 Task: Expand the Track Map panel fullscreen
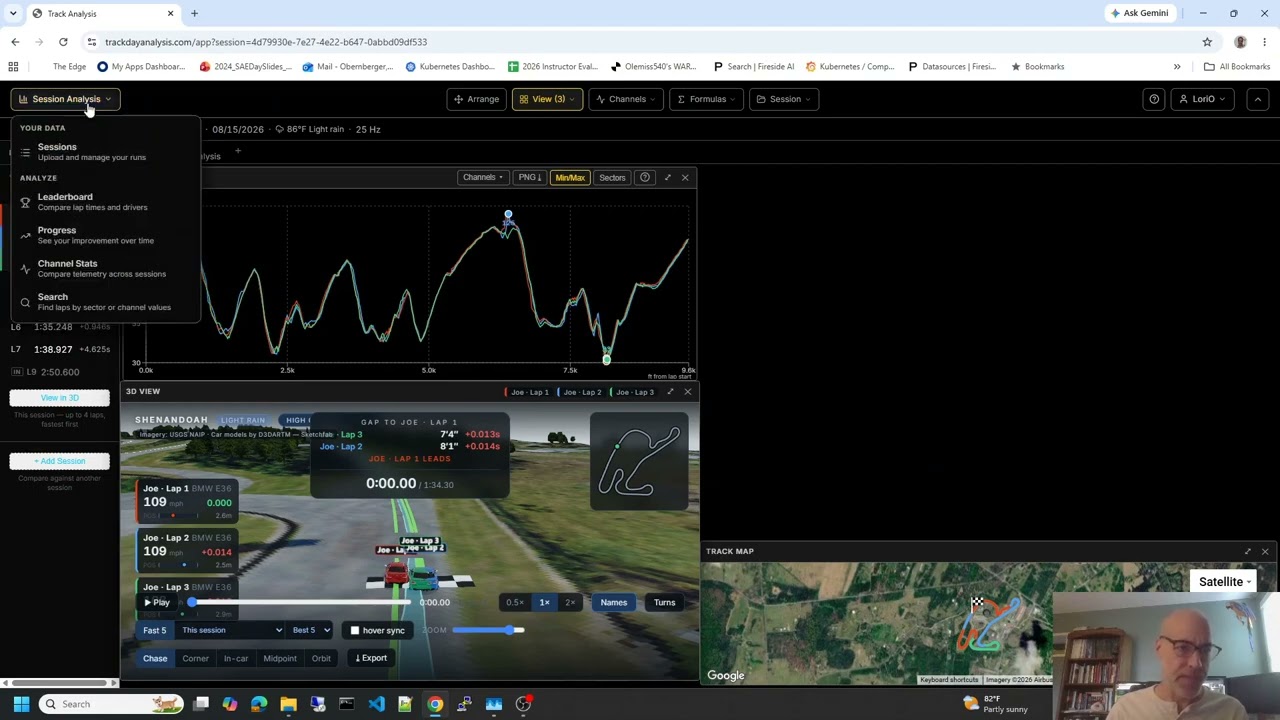tap(1247, 552)
